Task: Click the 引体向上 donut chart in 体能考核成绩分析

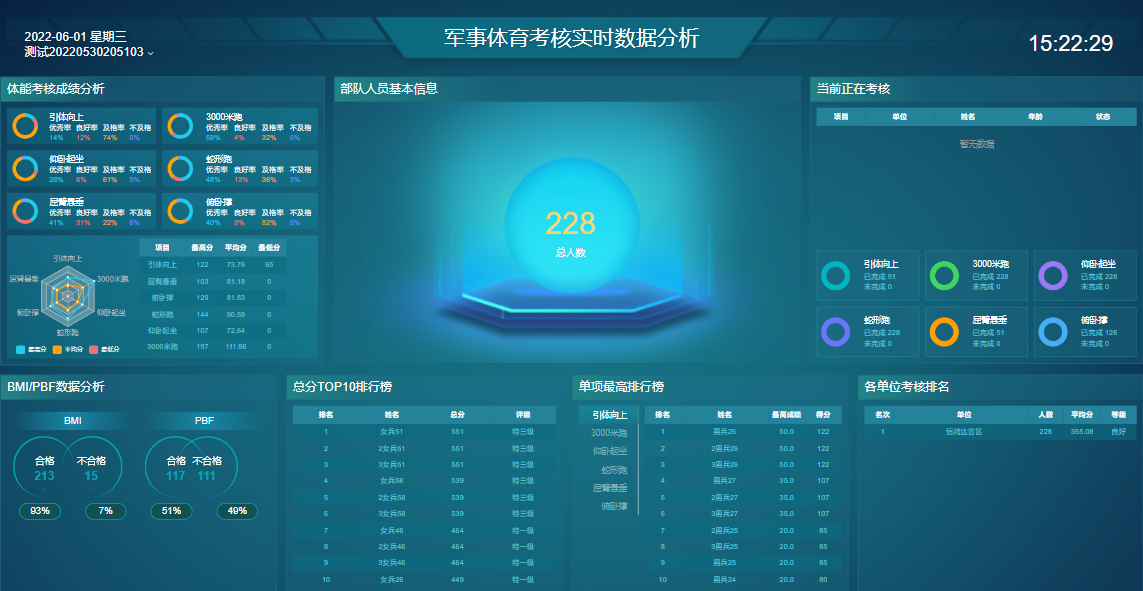Action: coord(25,126)
